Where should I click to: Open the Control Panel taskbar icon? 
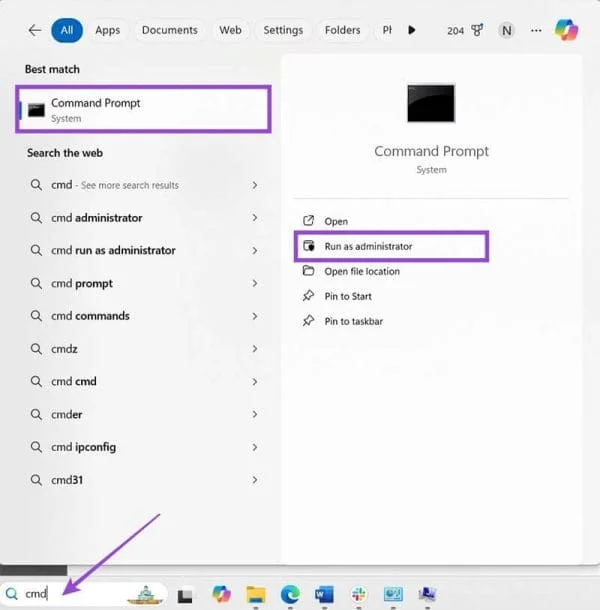click(x=393, y=594)
